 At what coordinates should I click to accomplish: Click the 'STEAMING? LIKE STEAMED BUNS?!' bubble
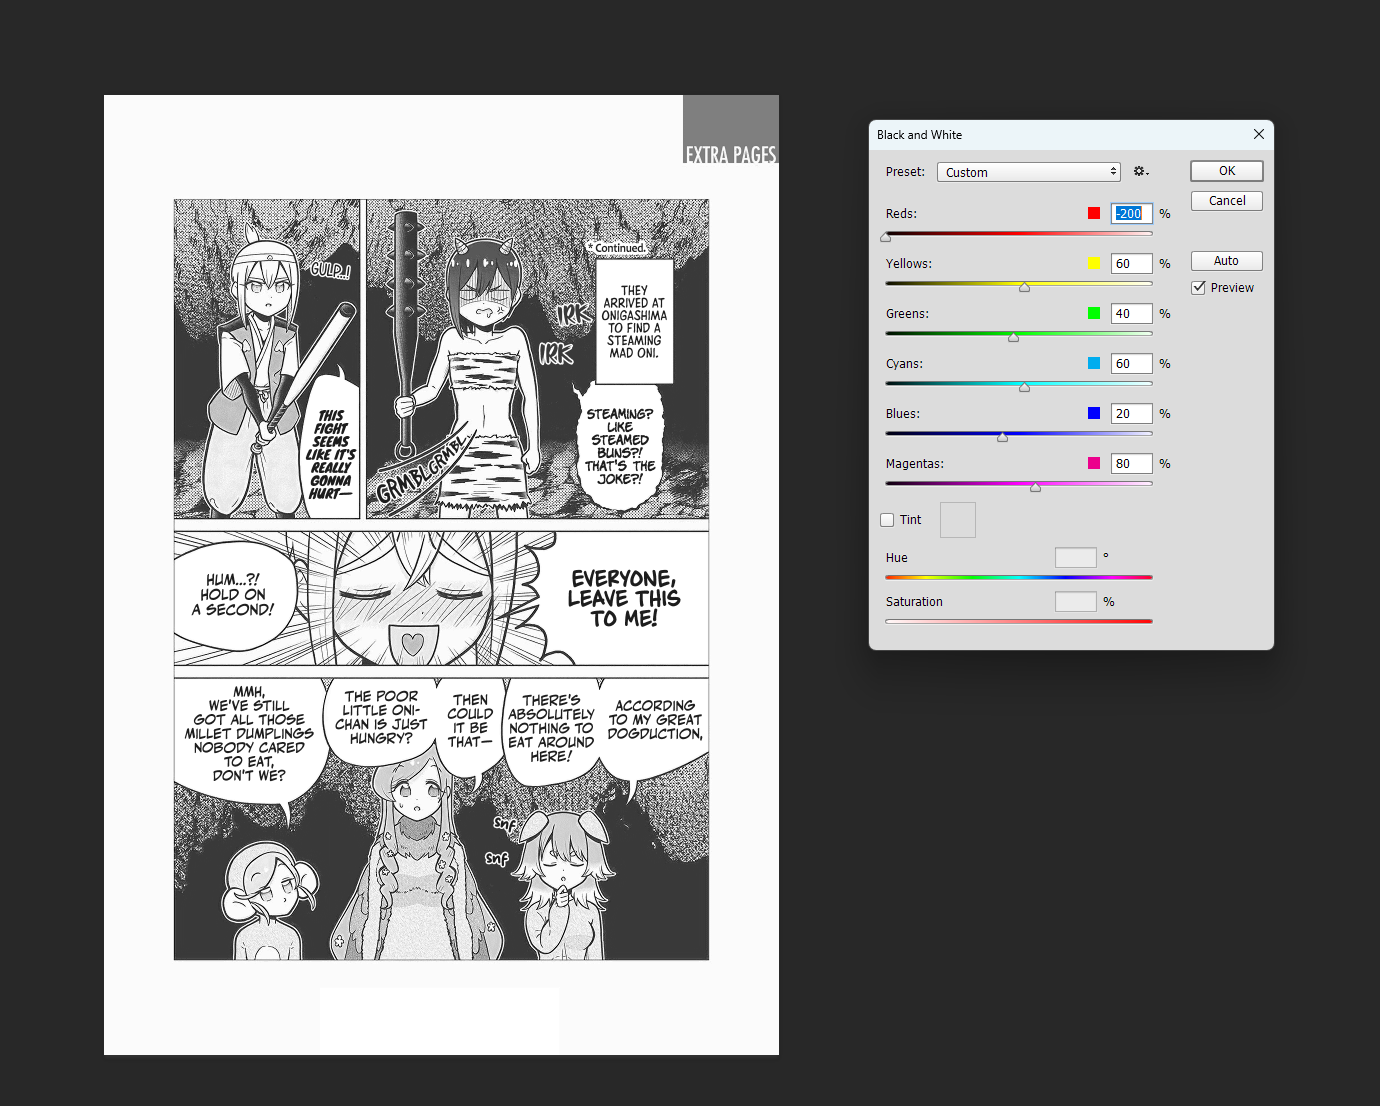coord(620,447)
